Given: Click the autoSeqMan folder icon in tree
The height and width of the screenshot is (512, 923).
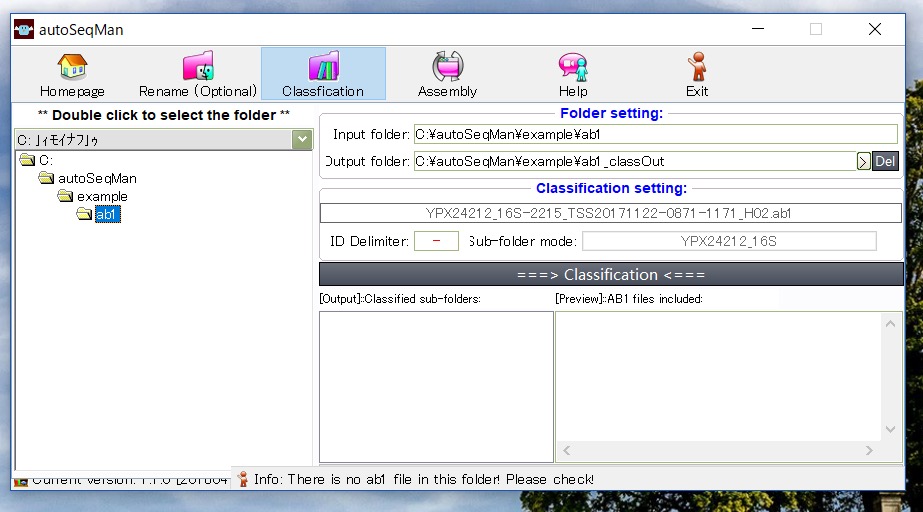Looking at the screenshot, I should pyautogui.click(x=47, y=178).
